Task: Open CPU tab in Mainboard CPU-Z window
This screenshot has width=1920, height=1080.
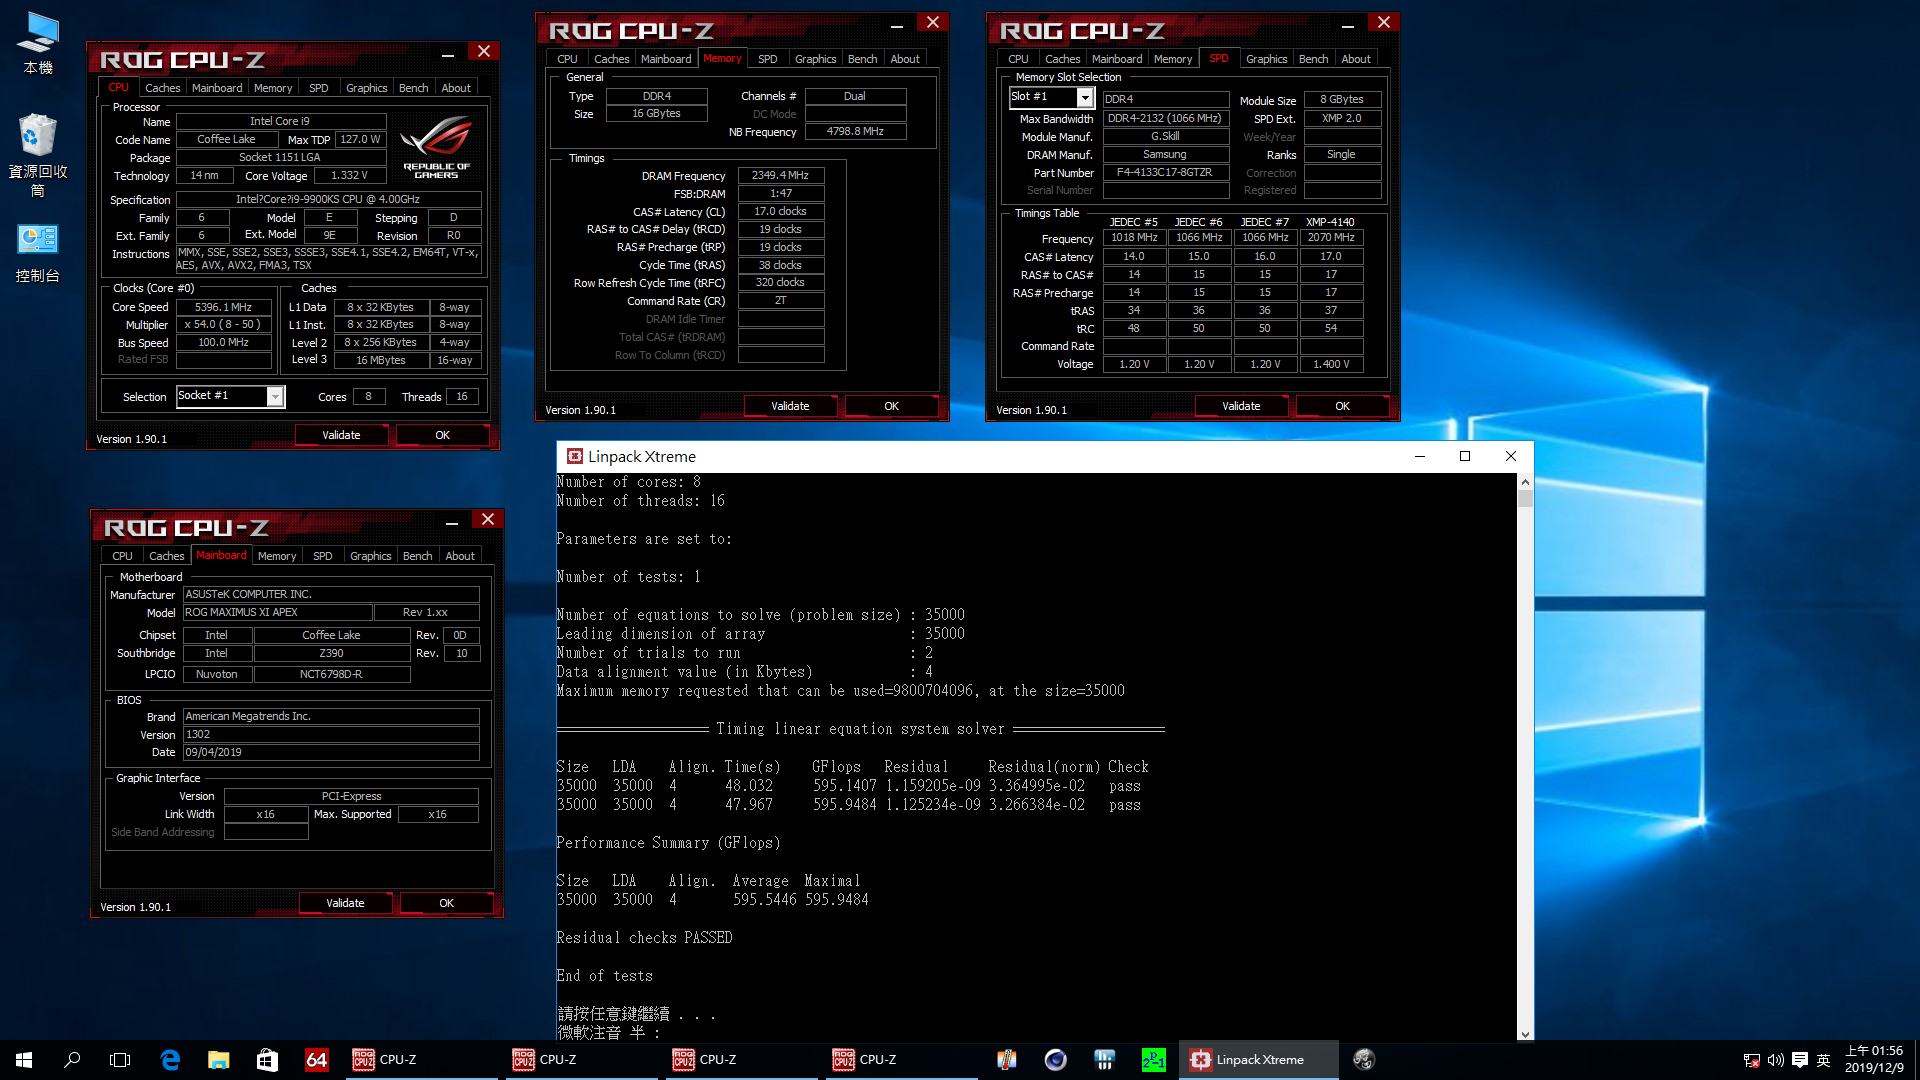Action: click(122, 556)
